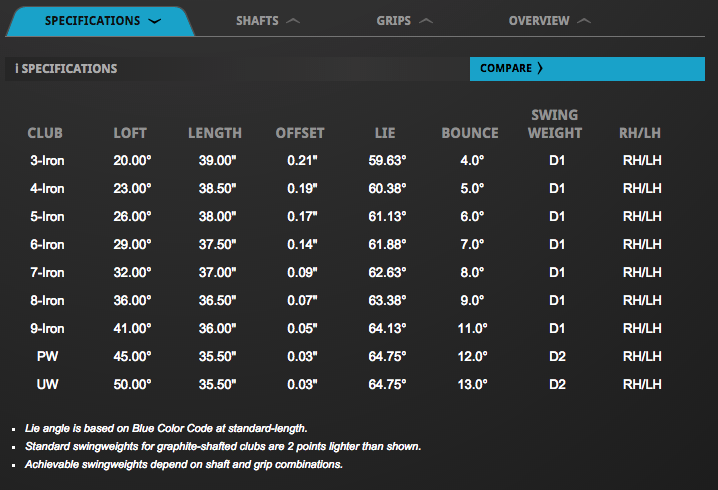718x490 pixels.
Task: Click the 64.13° lie value
Action: pos(387,328)
